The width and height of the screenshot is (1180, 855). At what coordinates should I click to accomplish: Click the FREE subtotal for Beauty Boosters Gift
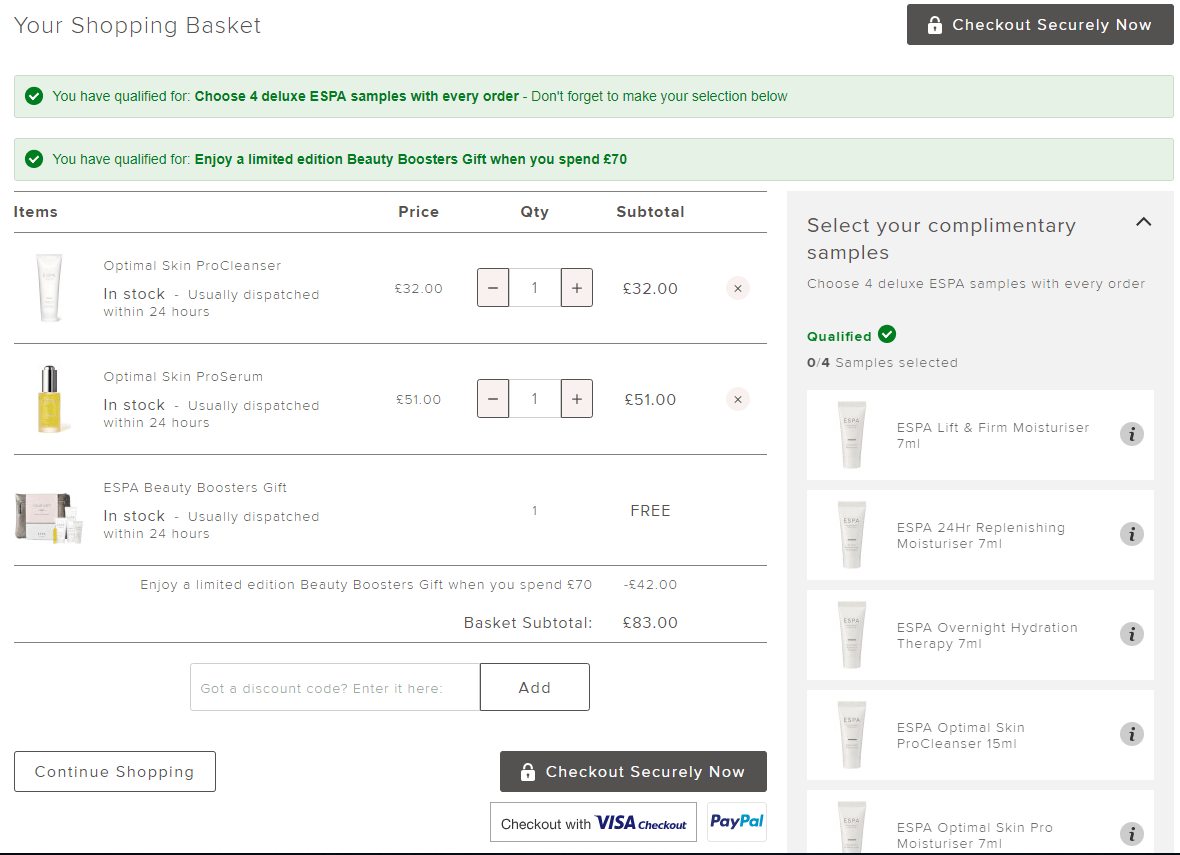[650, 511]
